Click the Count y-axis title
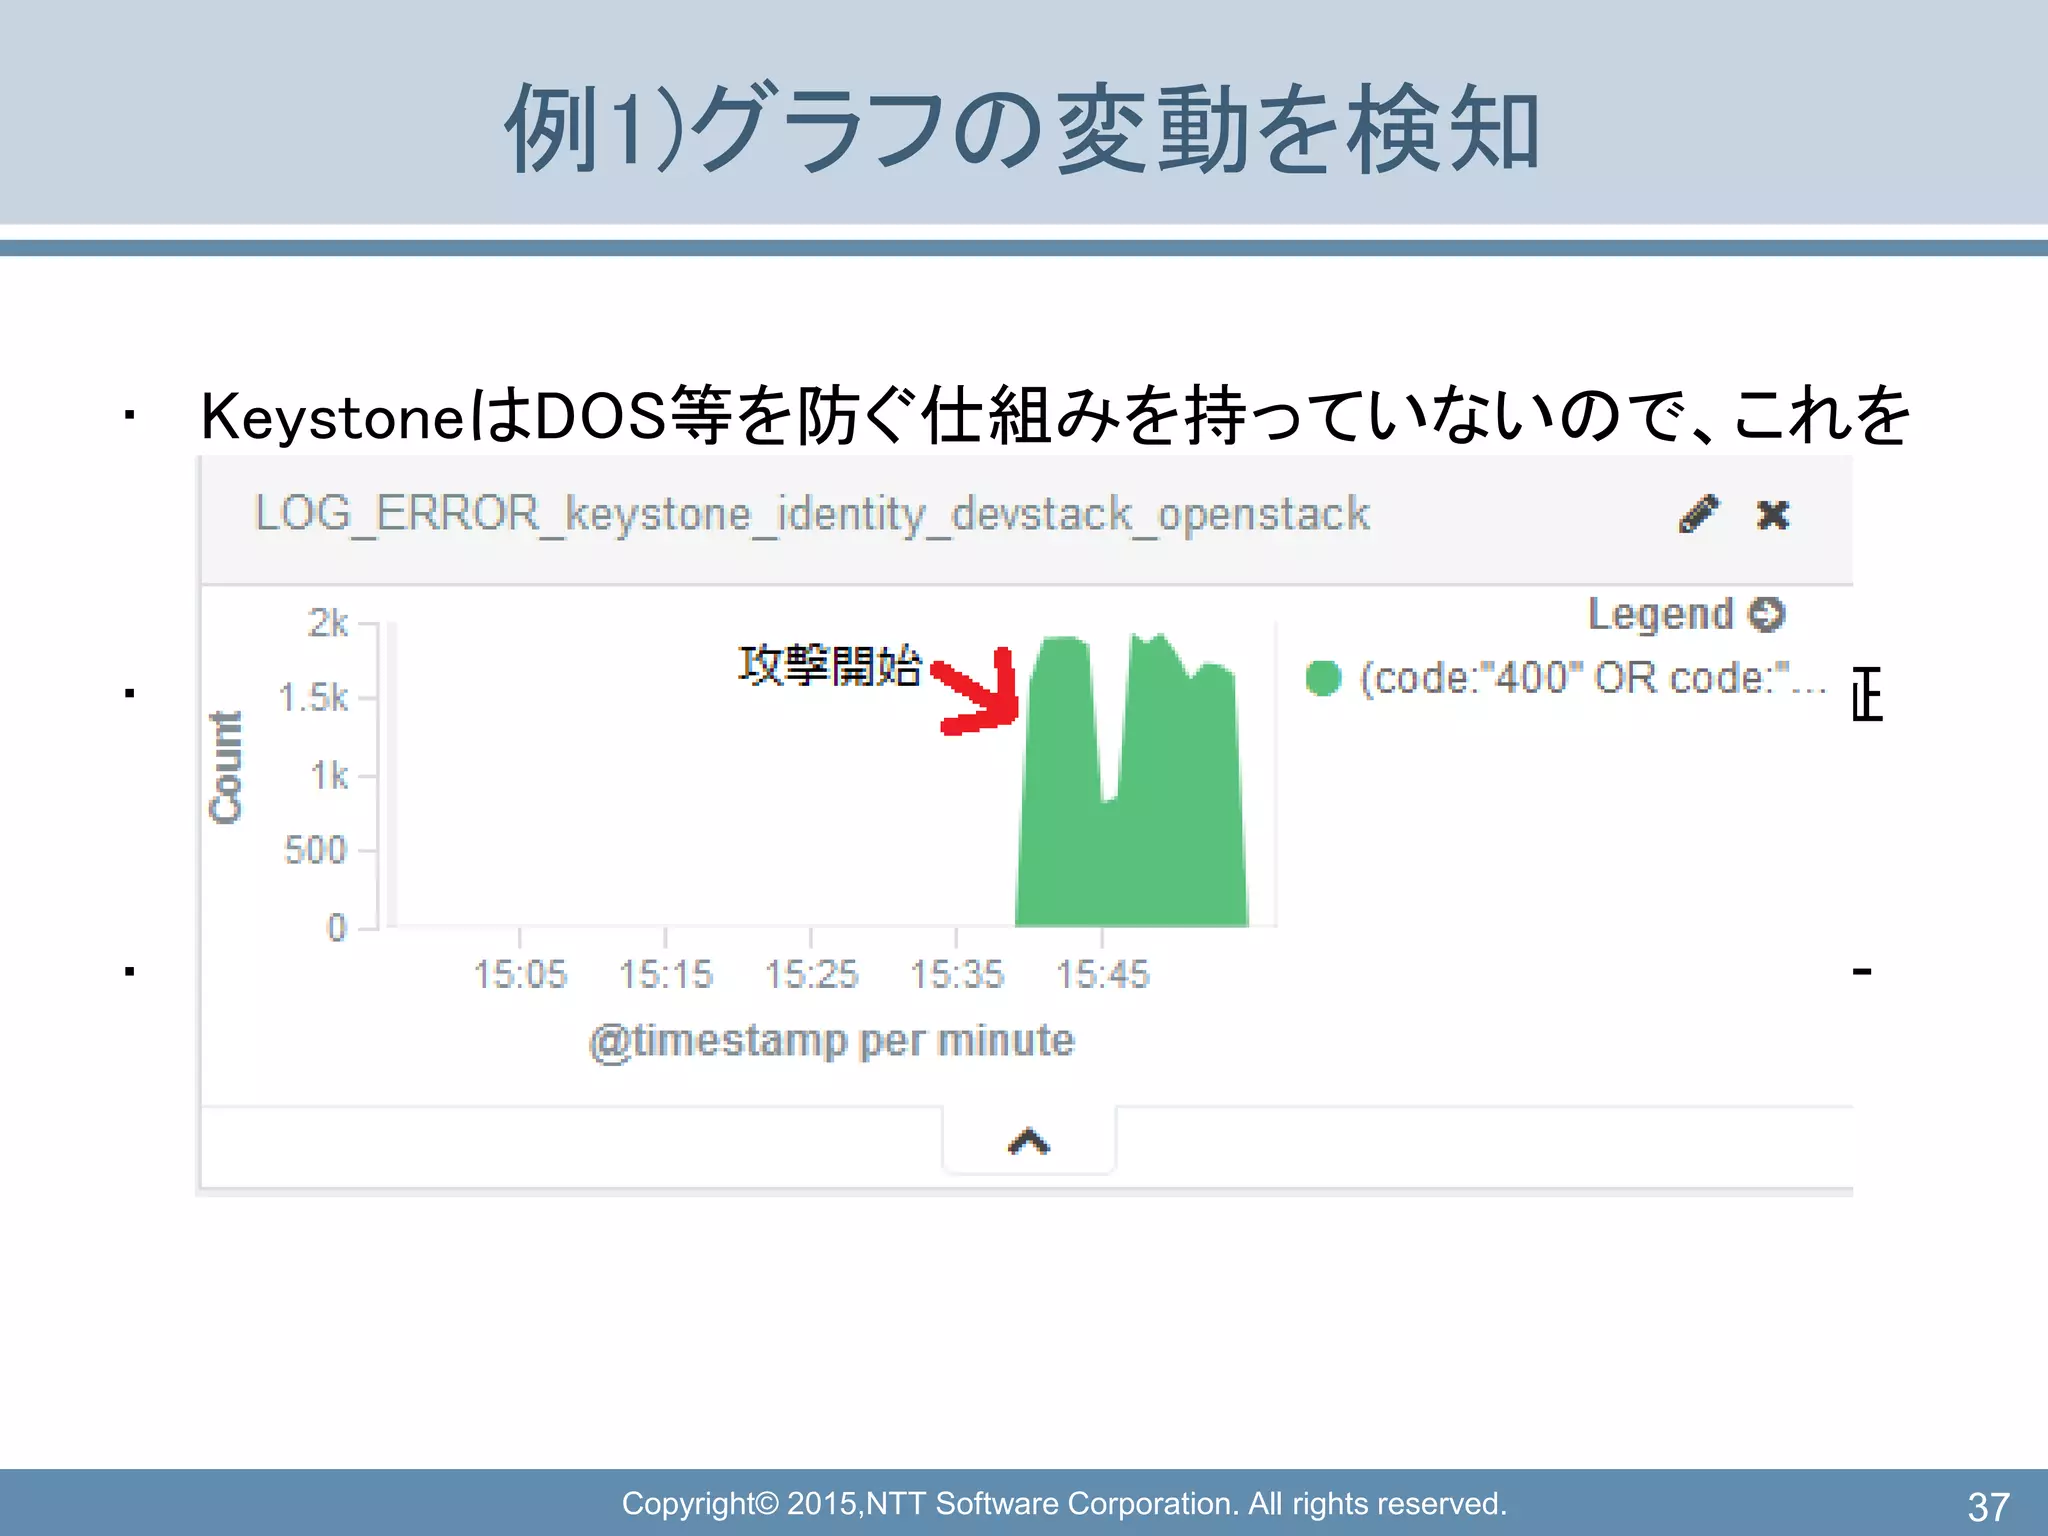 point(226,768)
